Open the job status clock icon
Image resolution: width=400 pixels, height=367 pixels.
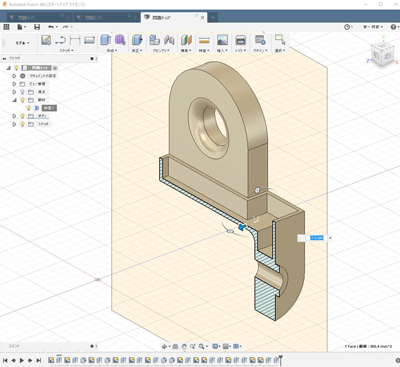tap(347, 27)
